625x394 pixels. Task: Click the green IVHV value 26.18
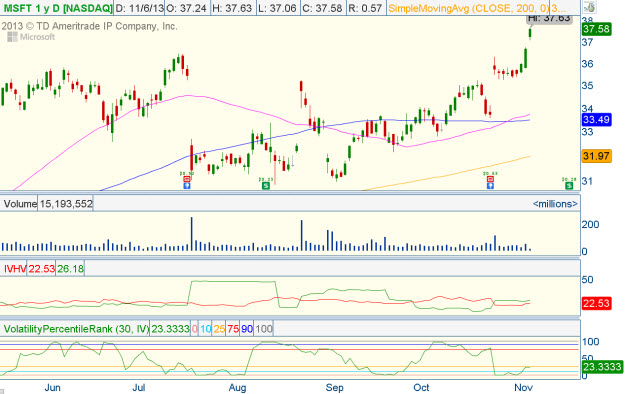[70, 269]
